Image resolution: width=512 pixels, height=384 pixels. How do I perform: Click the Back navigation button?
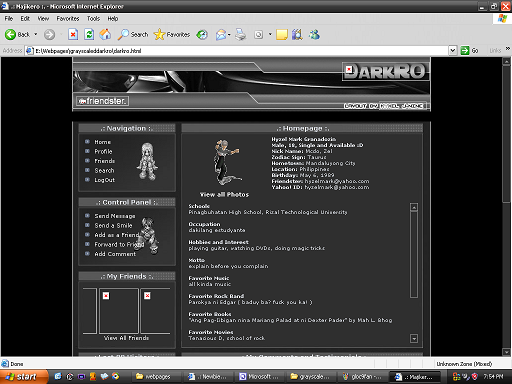[17, 34]
